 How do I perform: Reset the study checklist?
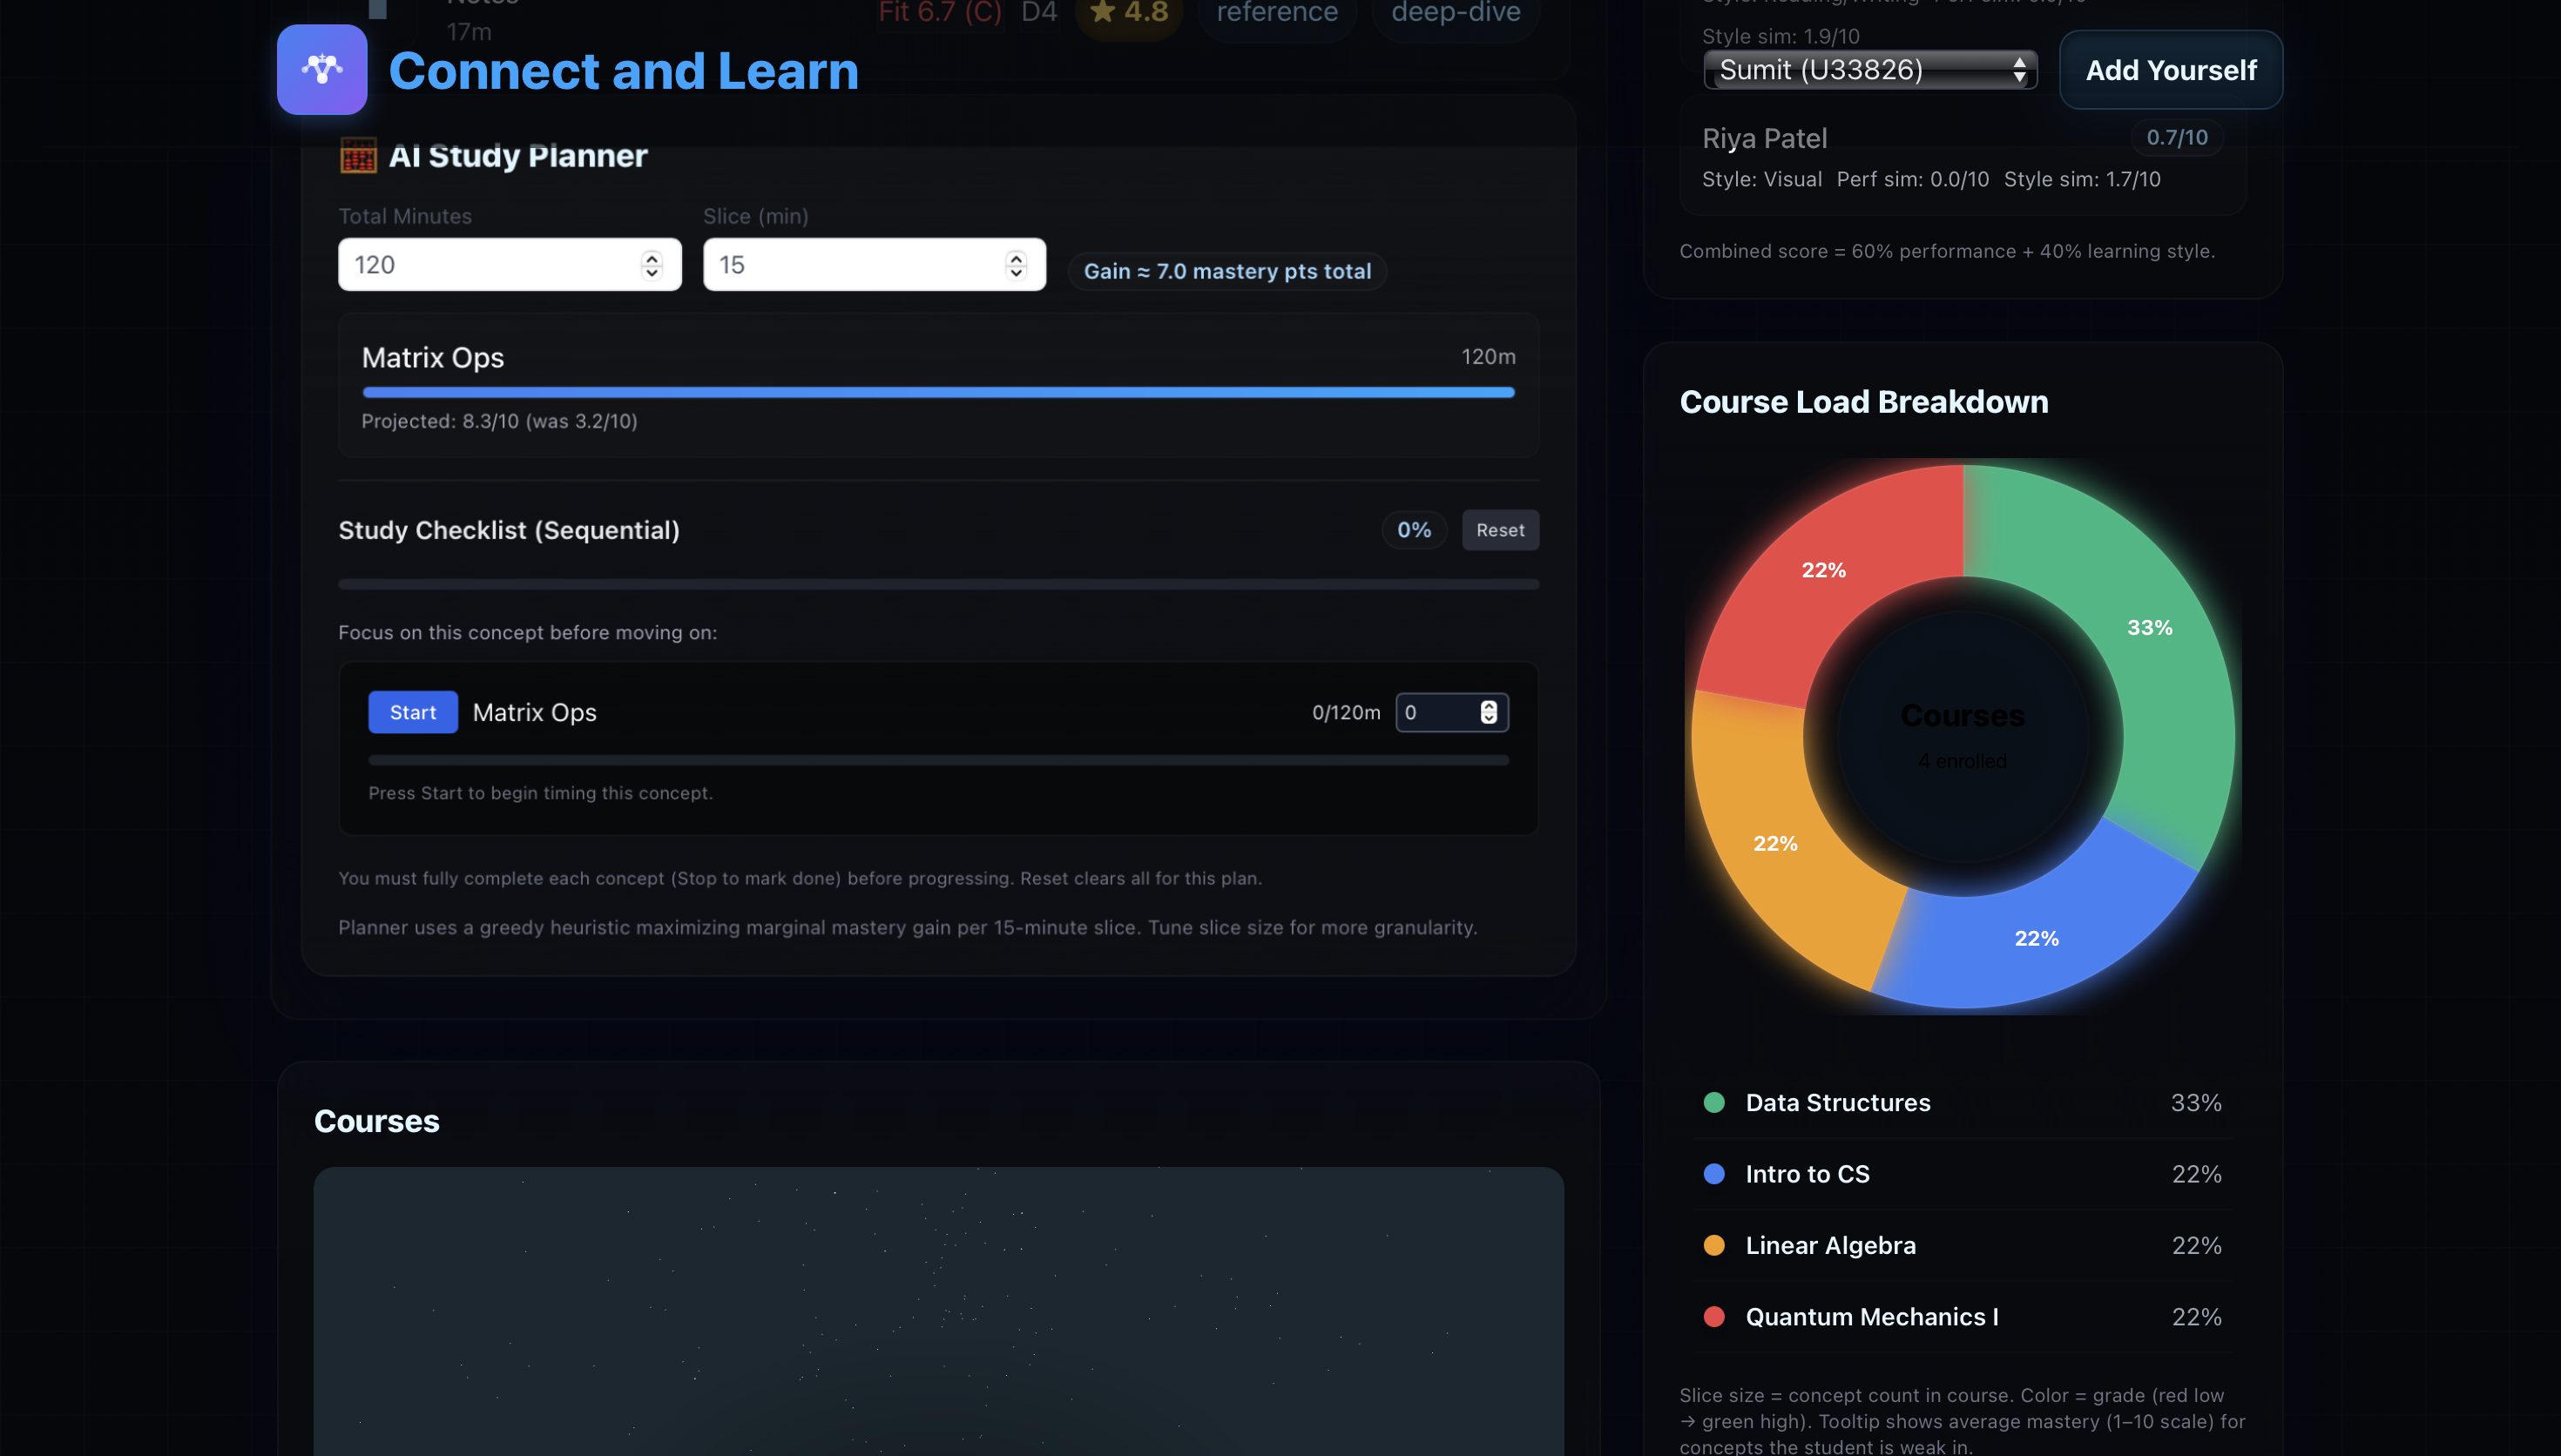pyautogui.click(x=1500, y=530)
